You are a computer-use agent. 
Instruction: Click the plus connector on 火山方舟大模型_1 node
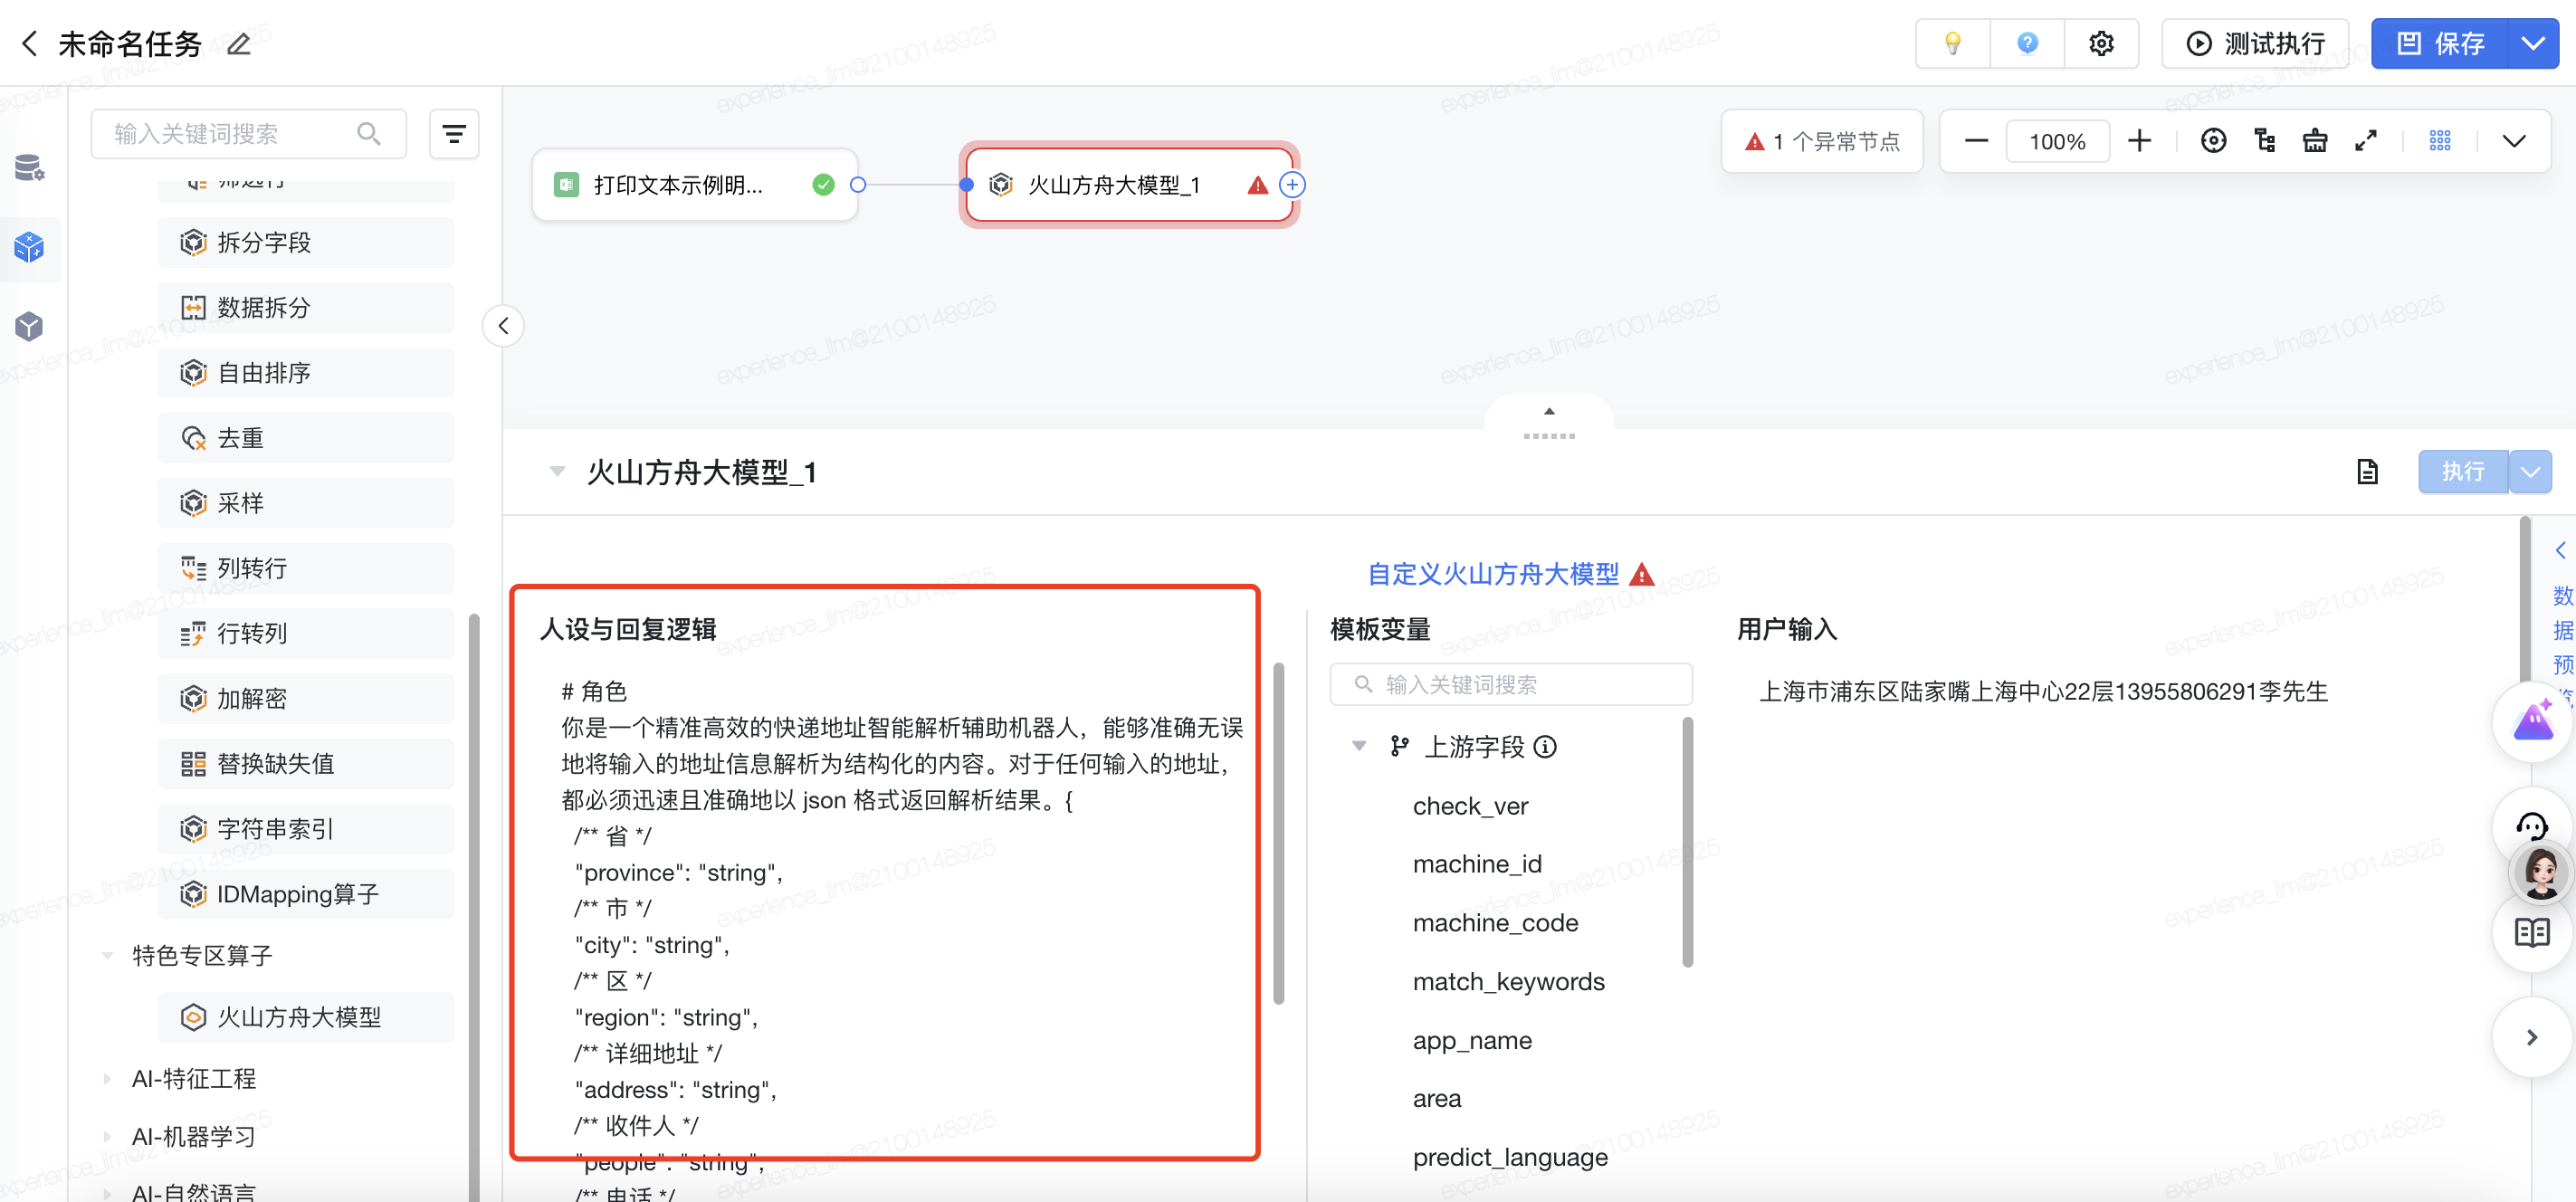tap(1292, 185)
